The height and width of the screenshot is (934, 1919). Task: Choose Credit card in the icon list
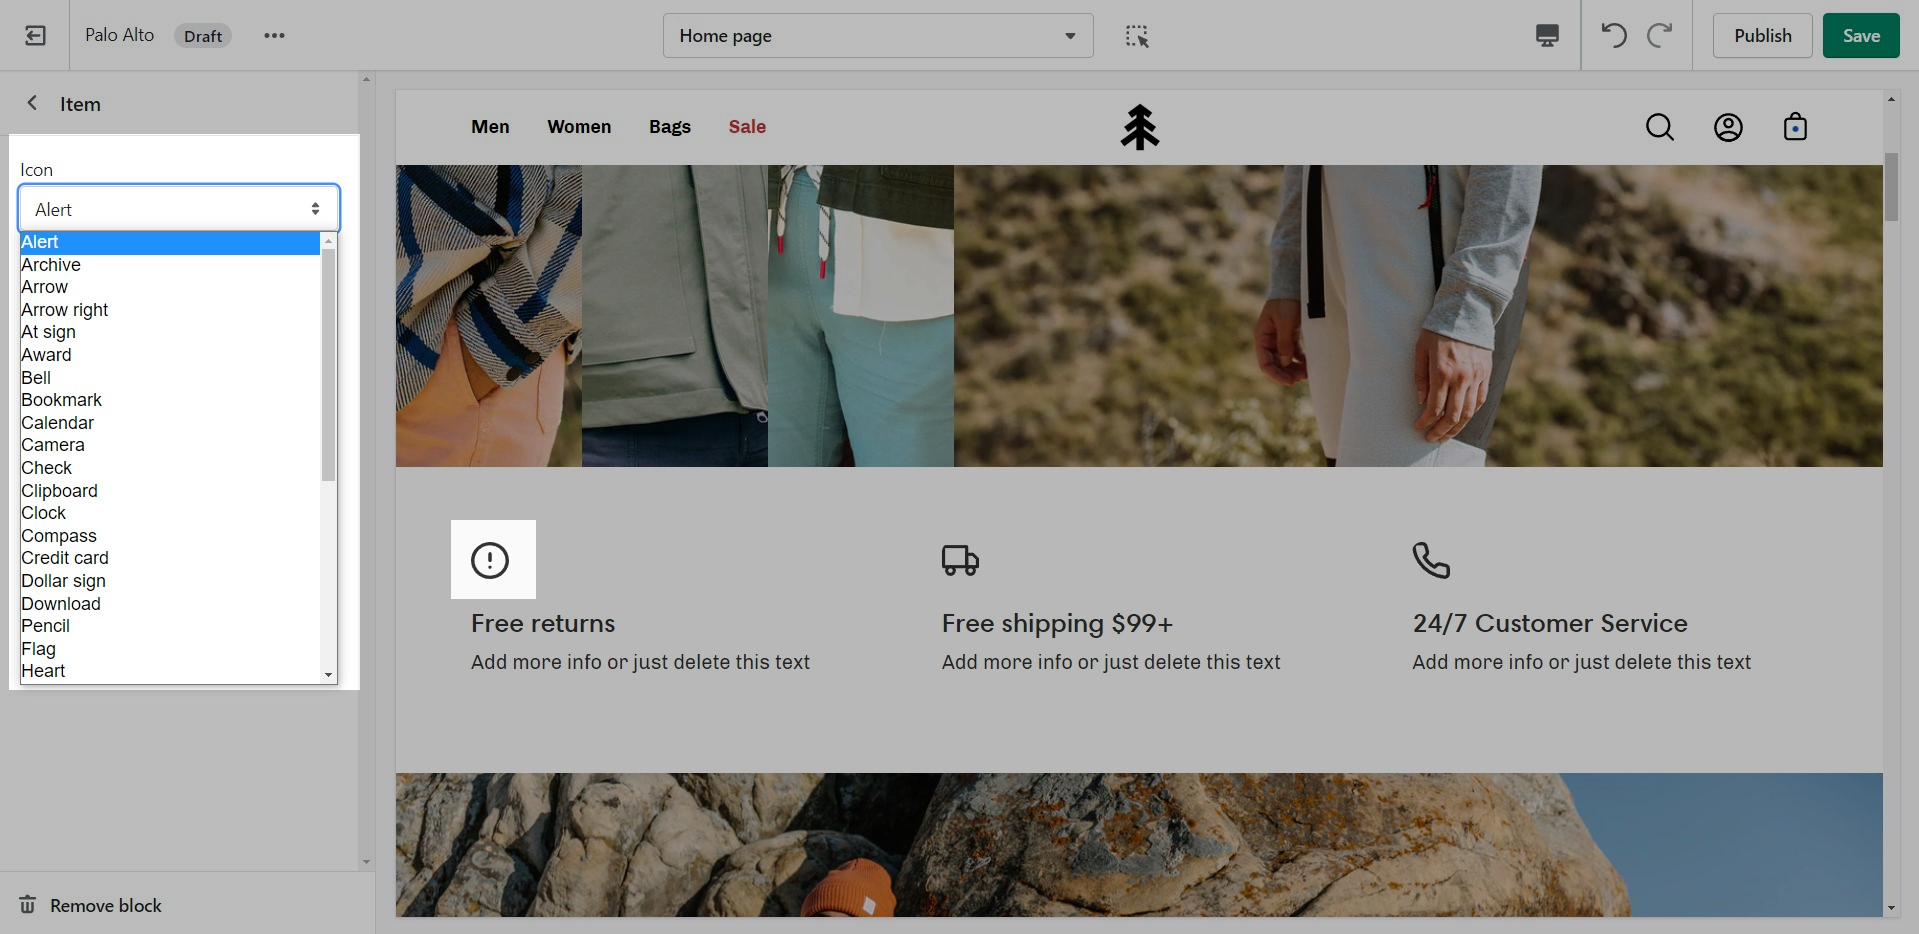click(x=65, y=558)
